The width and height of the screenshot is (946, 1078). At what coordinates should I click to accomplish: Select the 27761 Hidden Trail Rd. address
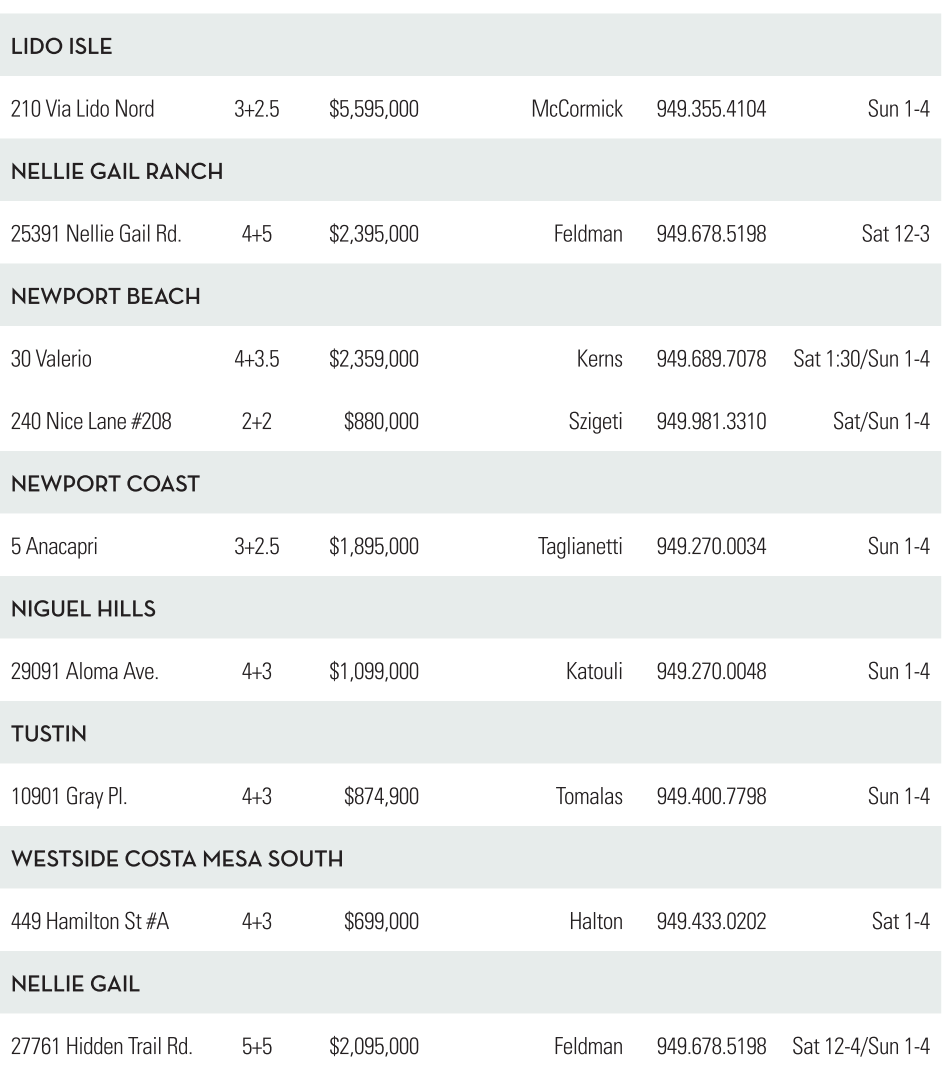point(101,1047)
